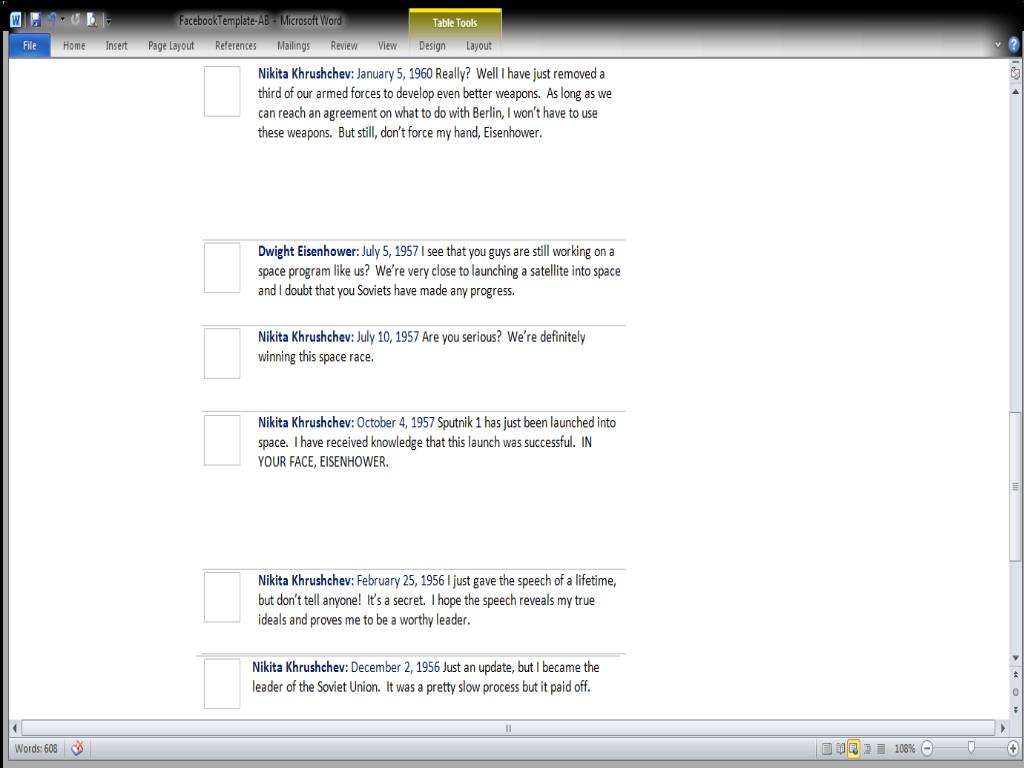Select the Web Layout view button
This screenshot has height=768, width=1024.
[x=853, y=748]
